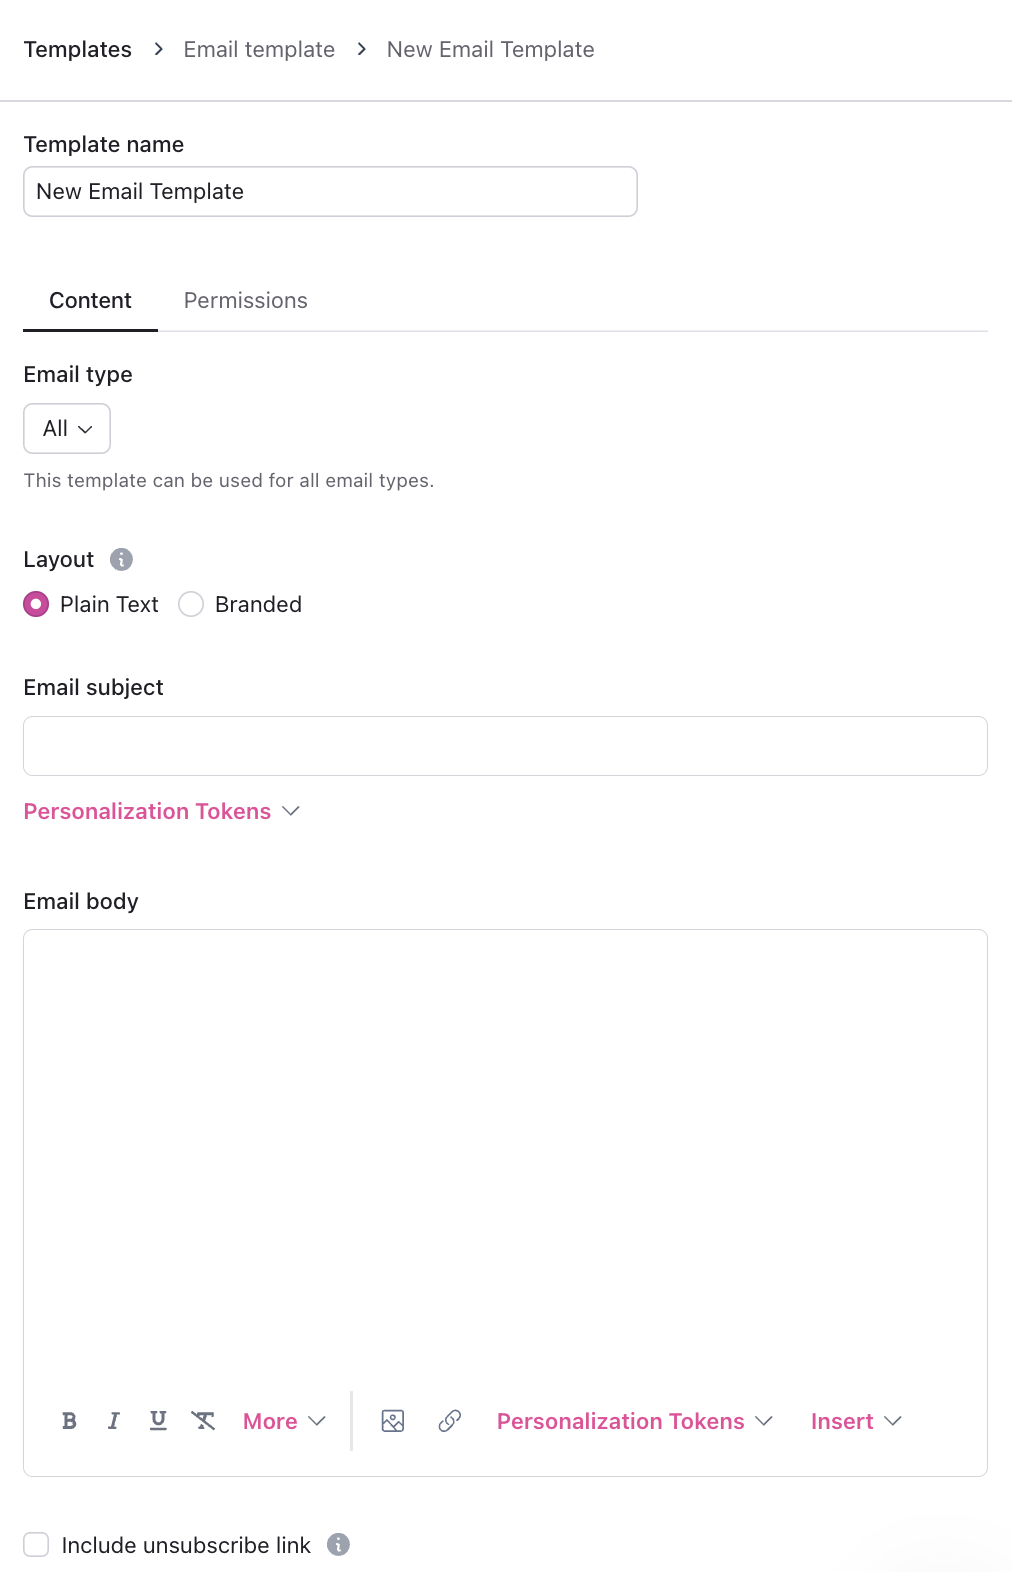The width and height of the screenshot is (1012, 1572).
Task: Clear text formatting in toolbar
Action: pos(203,1421)
